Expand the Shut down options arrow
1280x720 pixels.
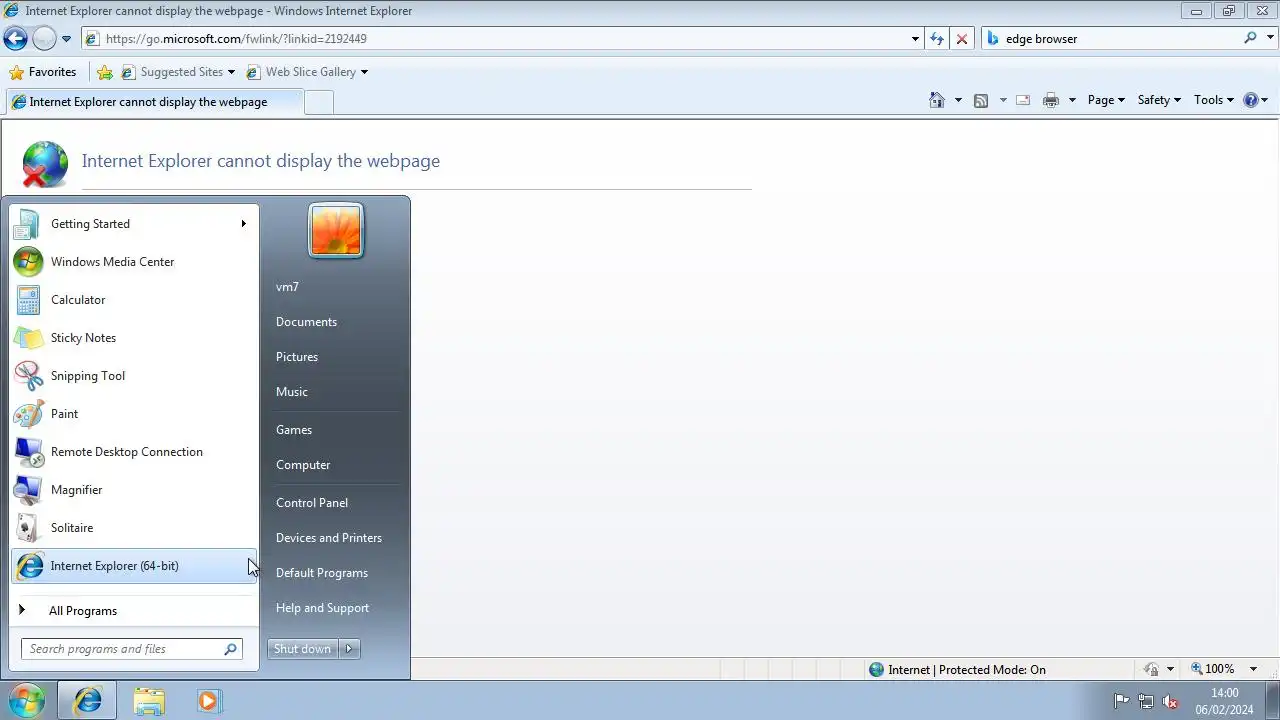click(x=349, y=649)
